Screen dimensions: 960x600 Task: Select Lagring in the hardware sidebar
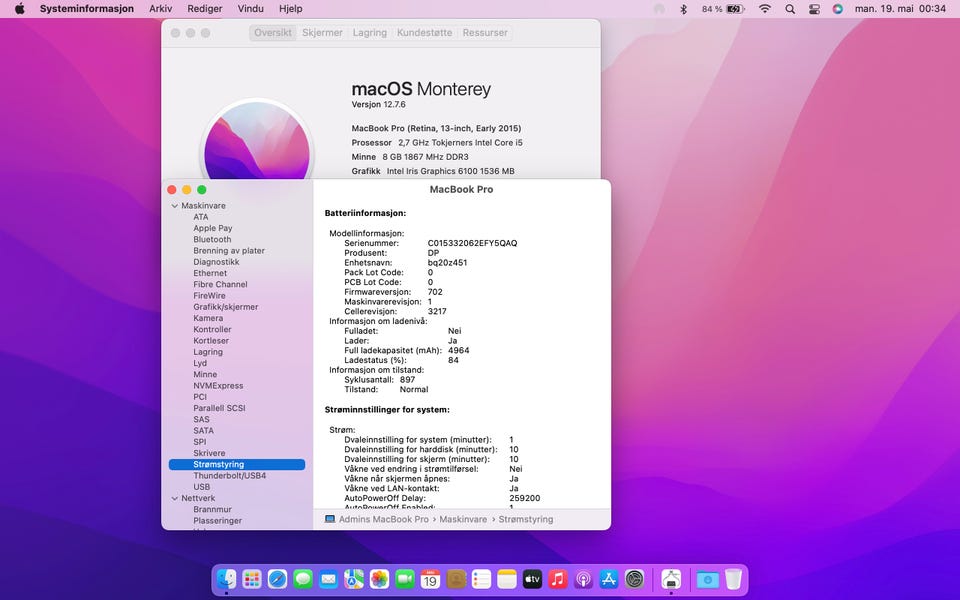pos(208,352)
